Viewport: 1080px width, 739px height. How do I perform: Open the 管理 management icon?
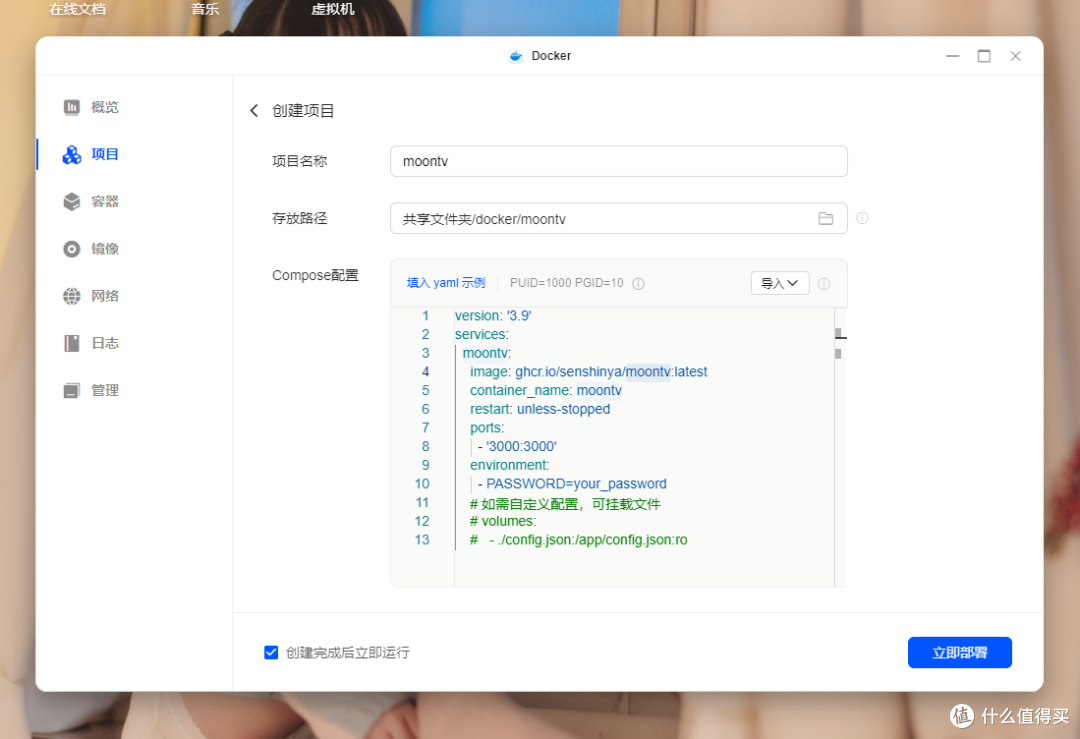click(x=72, y=391)
